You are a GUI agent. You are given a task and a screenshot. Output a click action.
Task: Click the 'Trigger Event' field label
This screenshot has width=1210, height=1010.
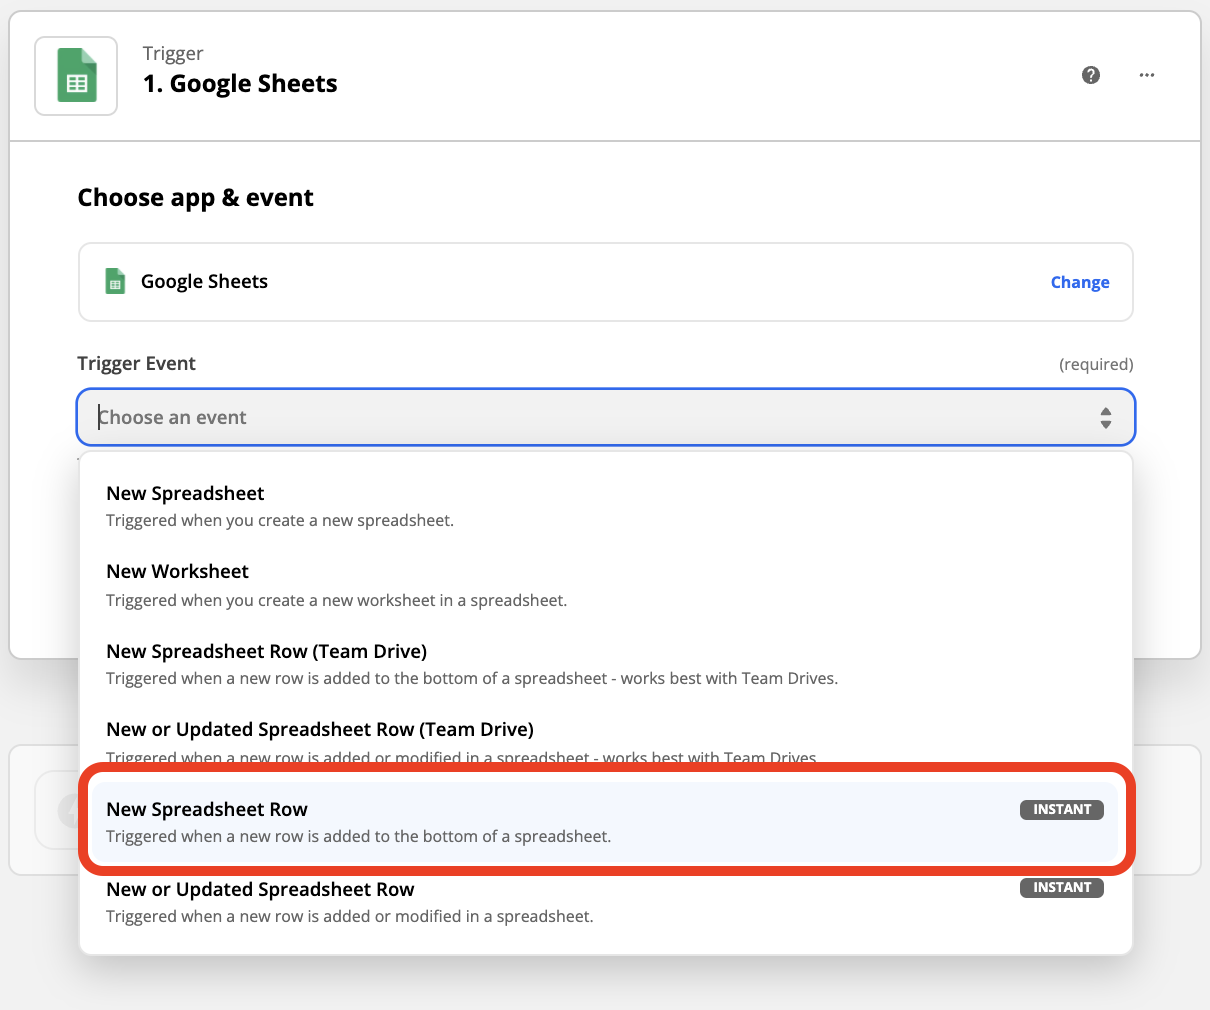click(x=137, y=364)
